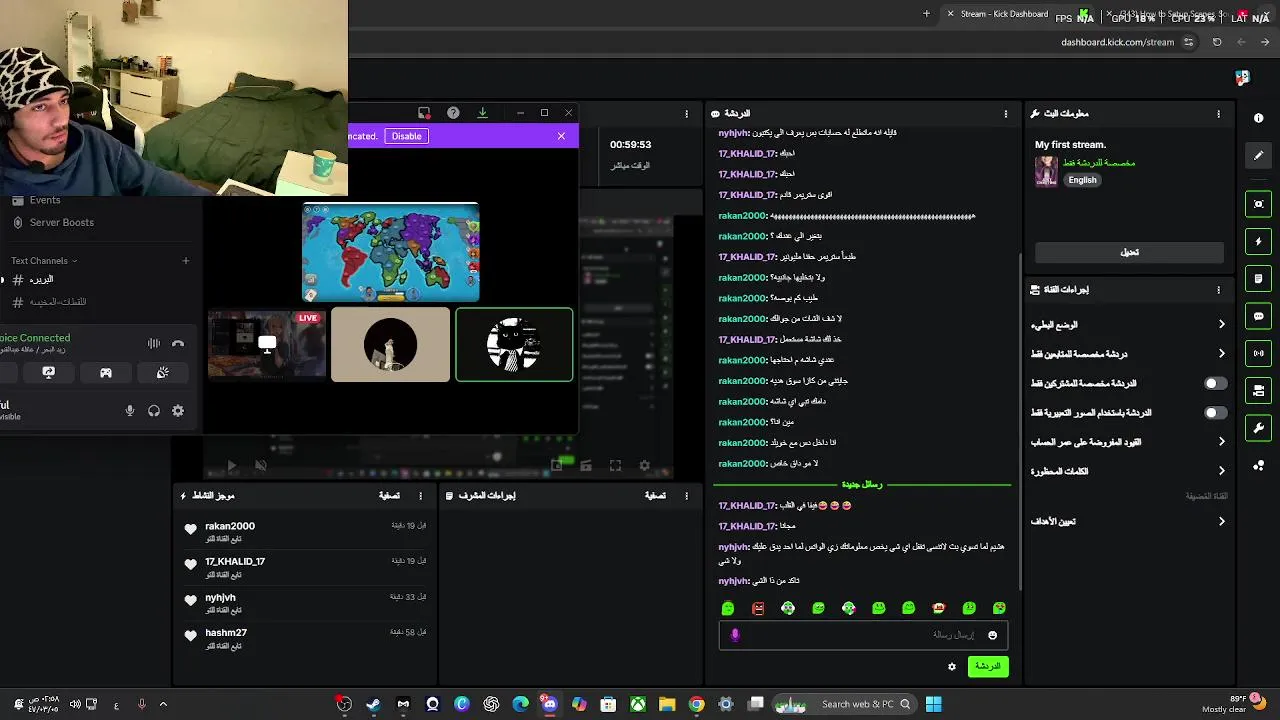The height and width of the screenshot is (720, 1280).
Task: Open LIVE stream thumbnail in Discord call
Action: click(266, 345)
